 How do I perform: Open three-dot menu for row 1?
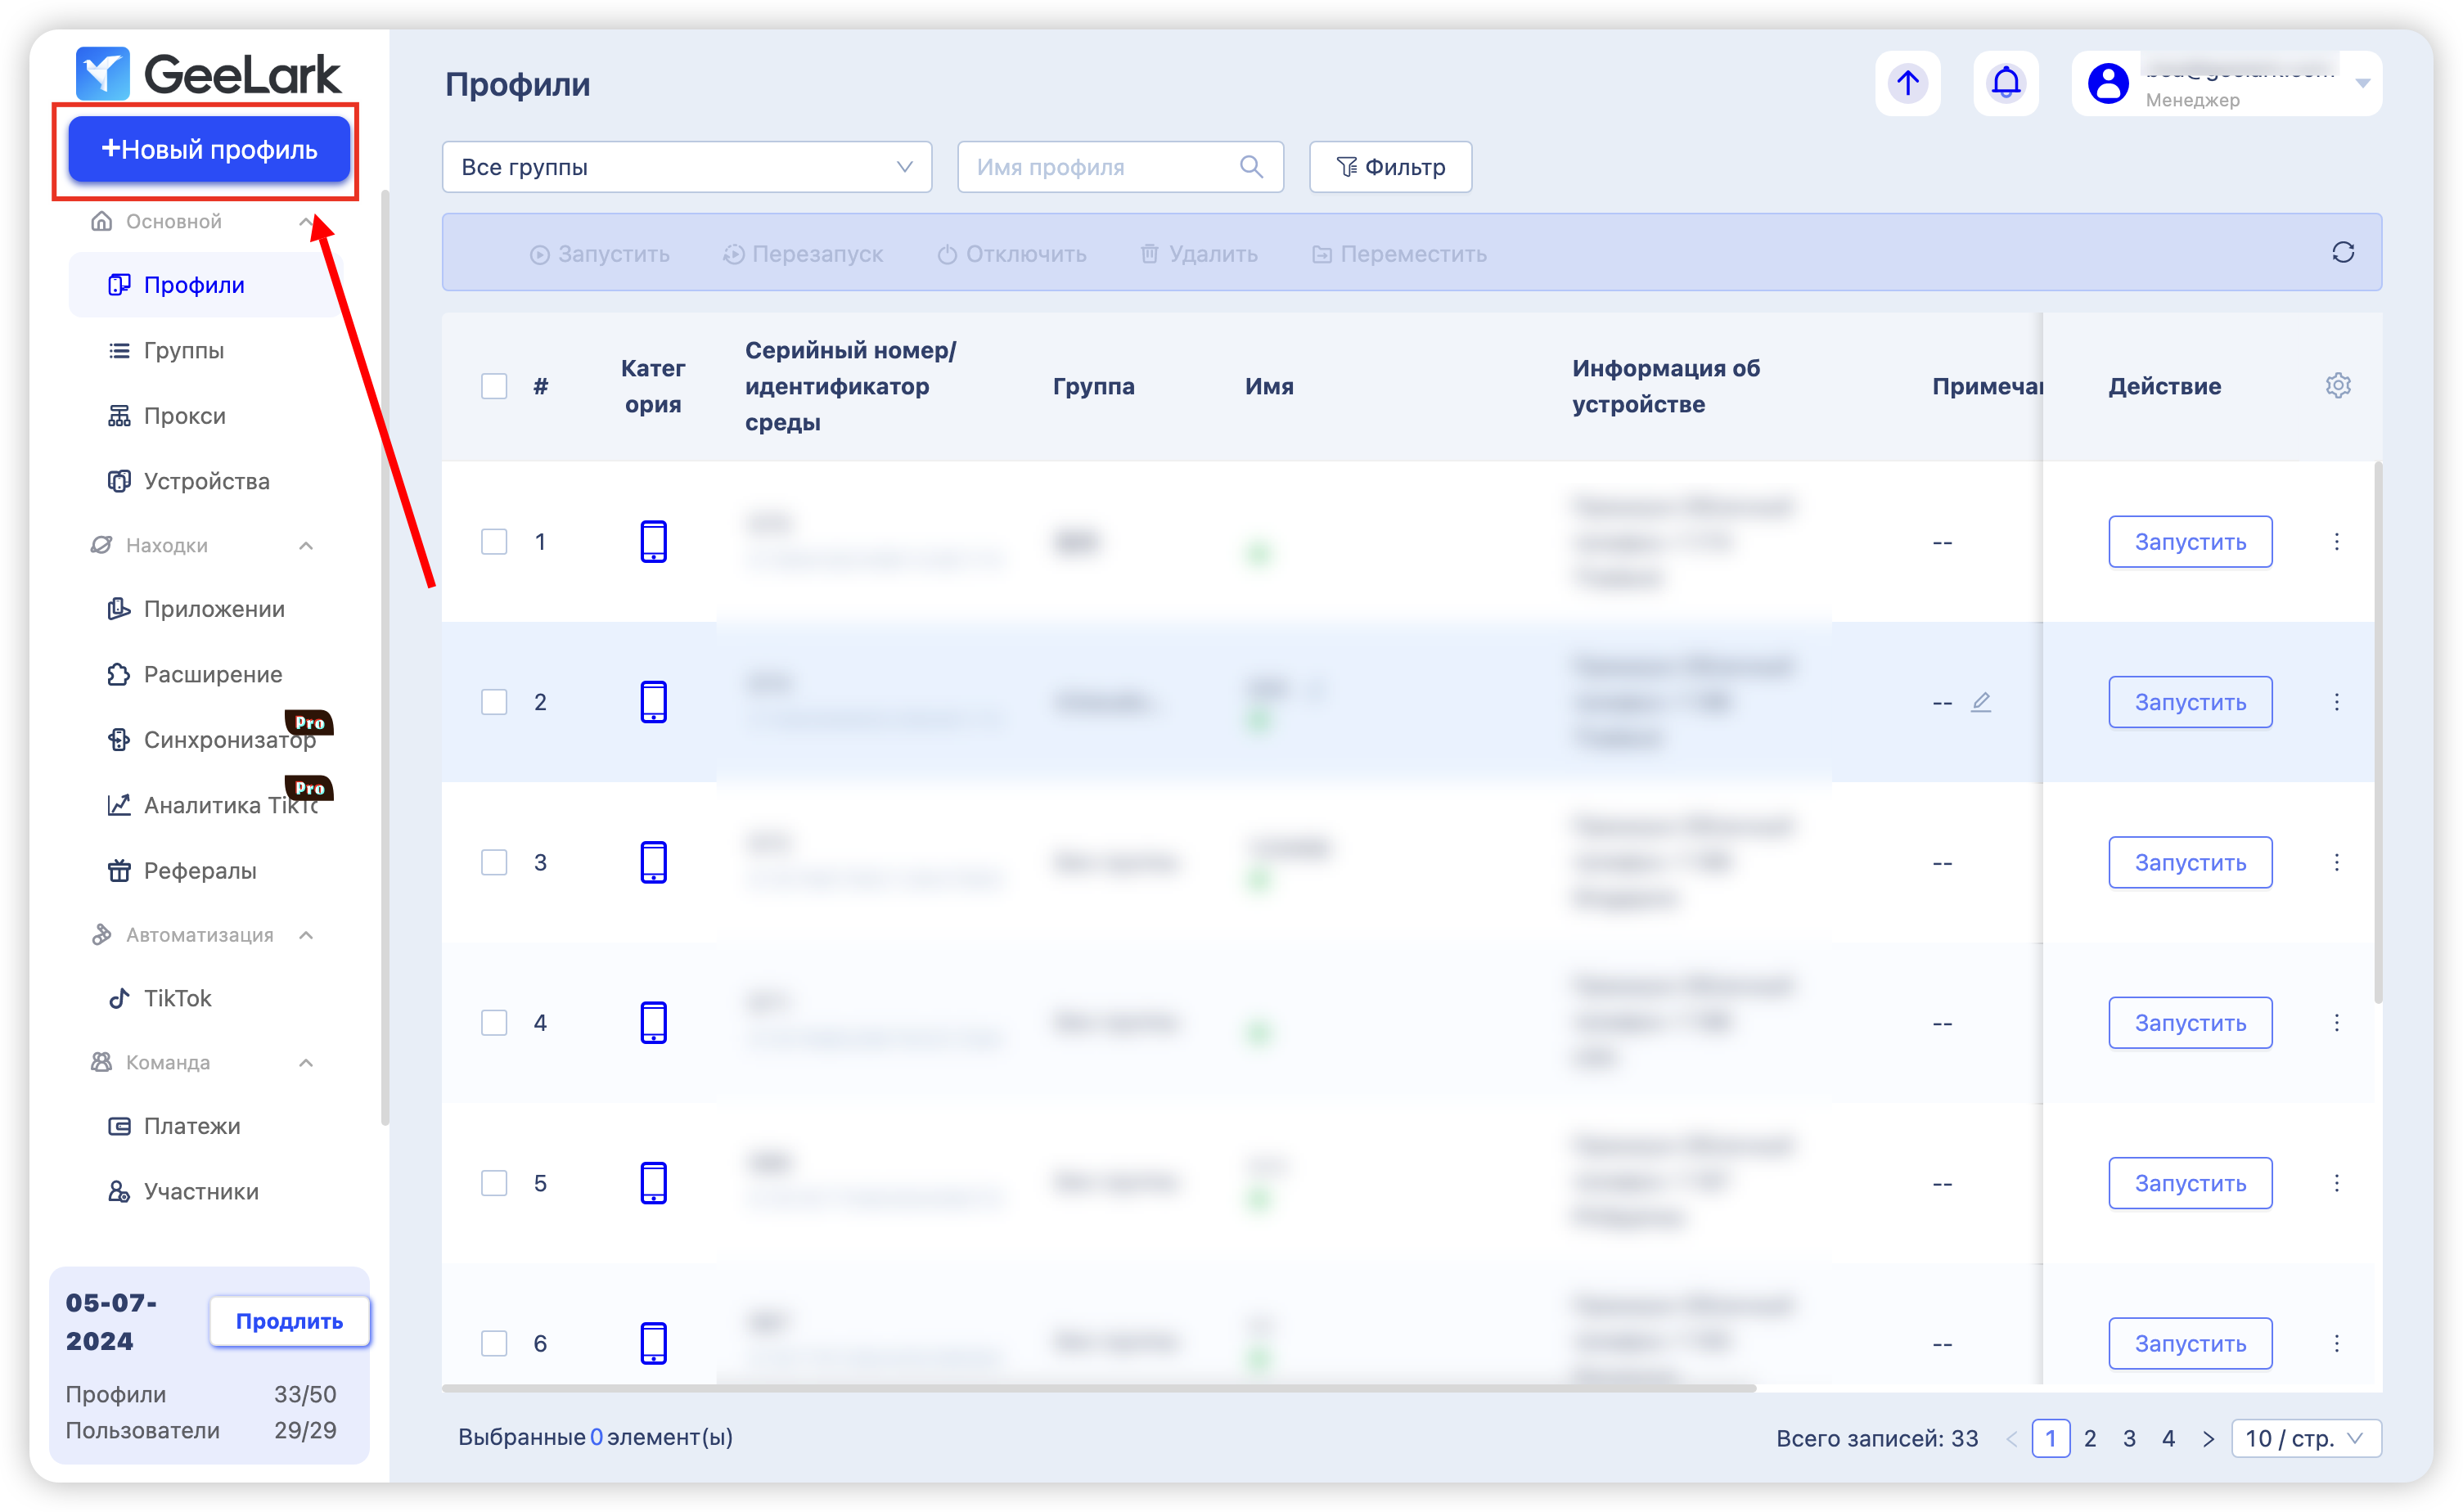(x=2336, y=542)
